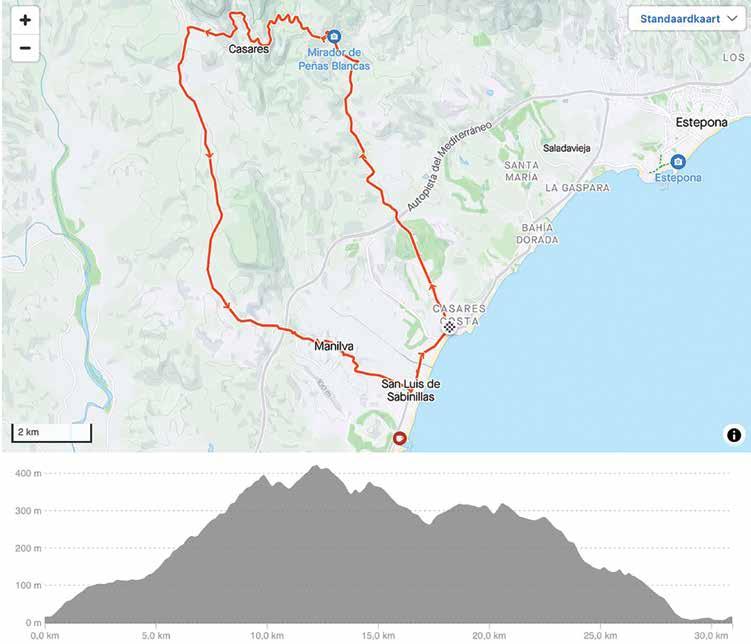This screenshot has height=644, width=751.
Task: Click the route arrow near Casares Costa
Action: click(432, 286)
